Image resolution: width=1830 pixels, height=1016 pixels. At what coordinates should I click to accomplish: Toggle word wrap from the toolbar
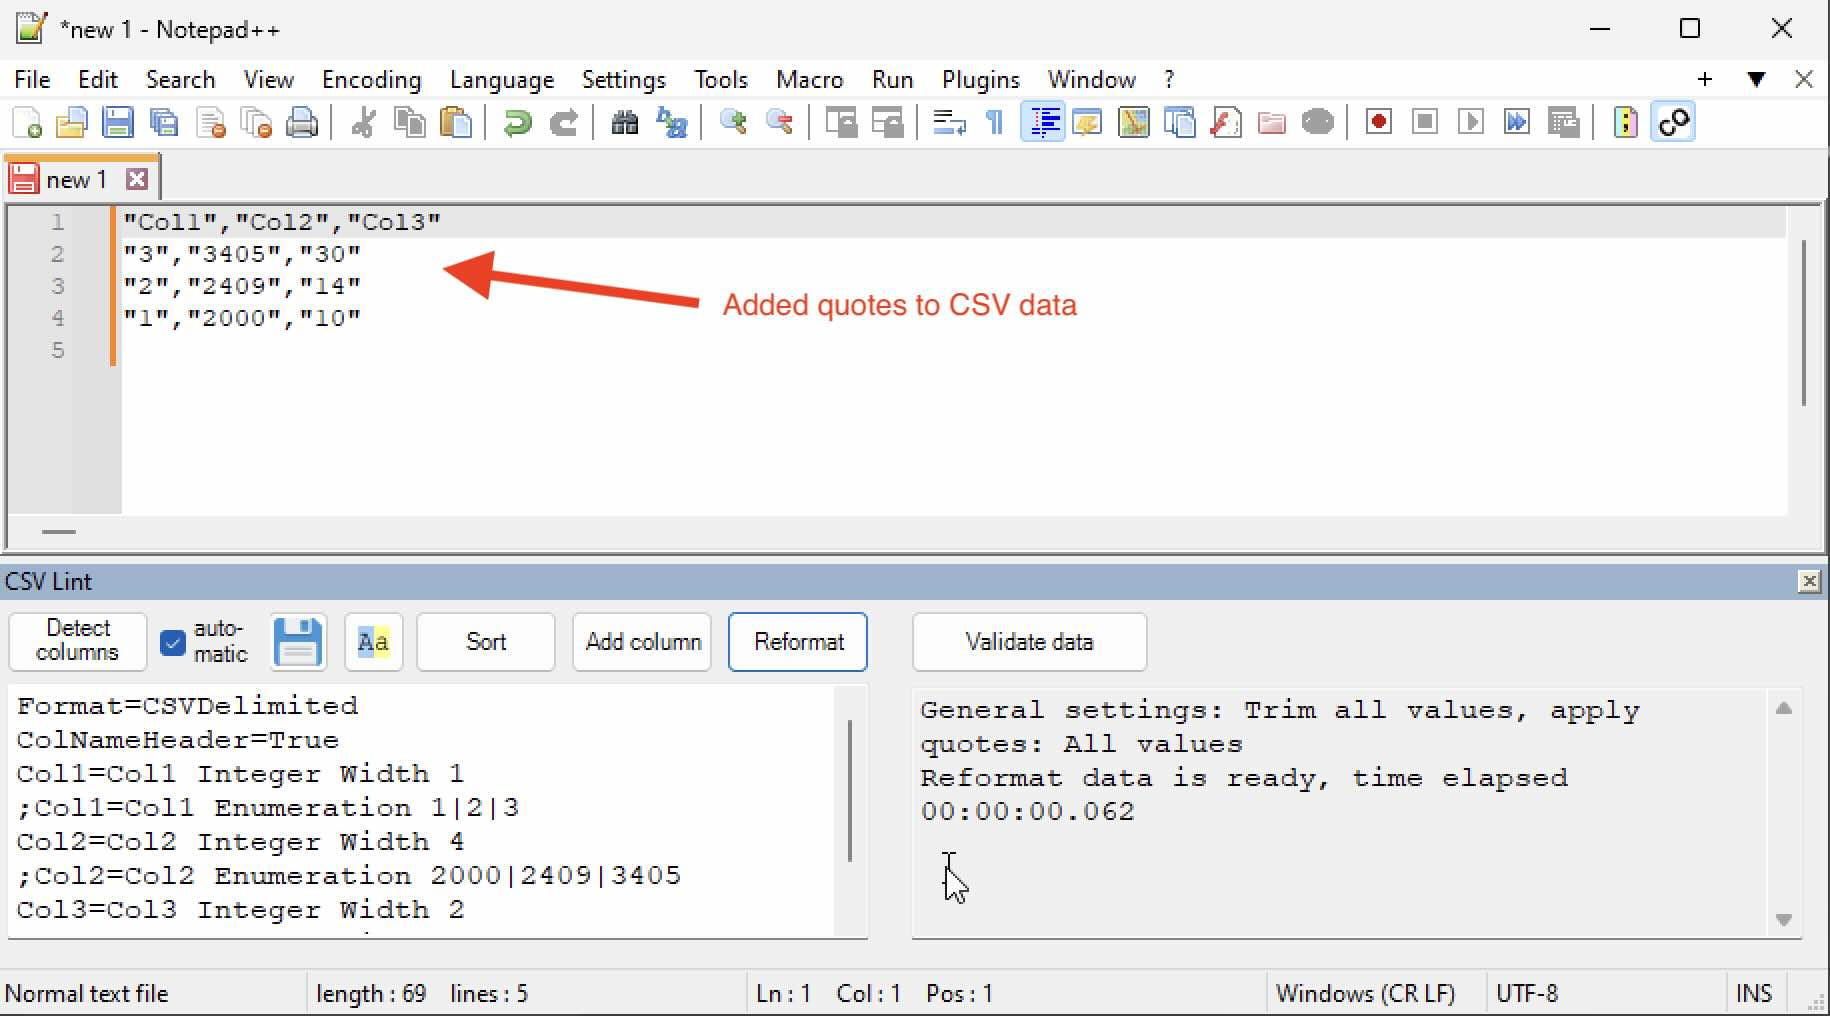(947, 122)
